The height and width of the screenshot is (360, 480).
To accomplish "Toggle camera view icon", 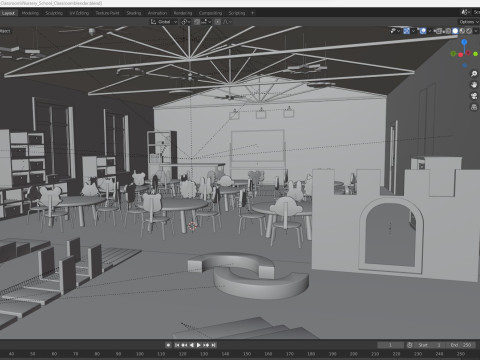I will [474, 96].
